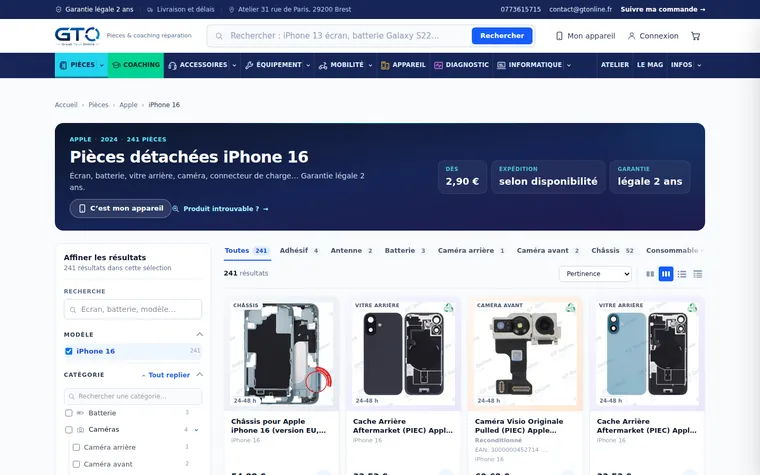Check the Caméra arrière checkbox
Screen dimensions: 760x475
(x=76, y=447)
